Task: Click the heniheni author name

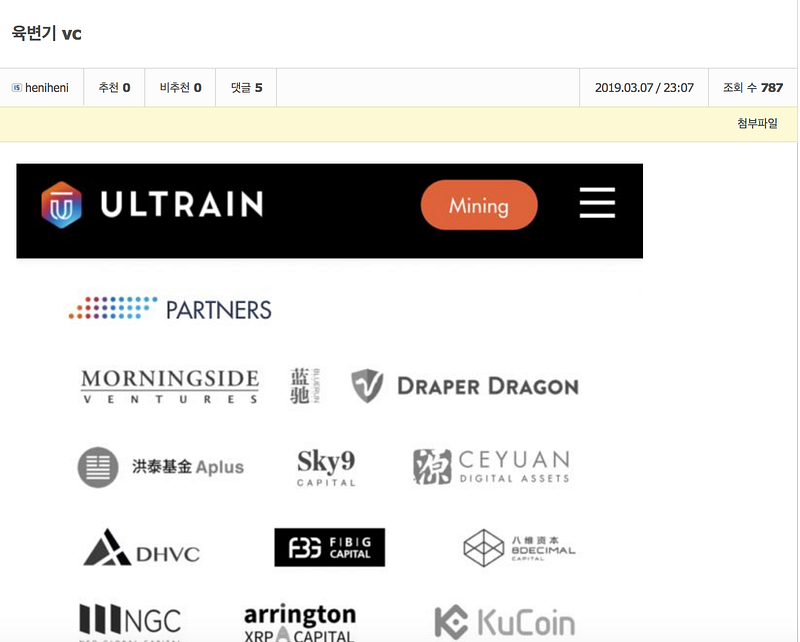Action: pos(46,88)
